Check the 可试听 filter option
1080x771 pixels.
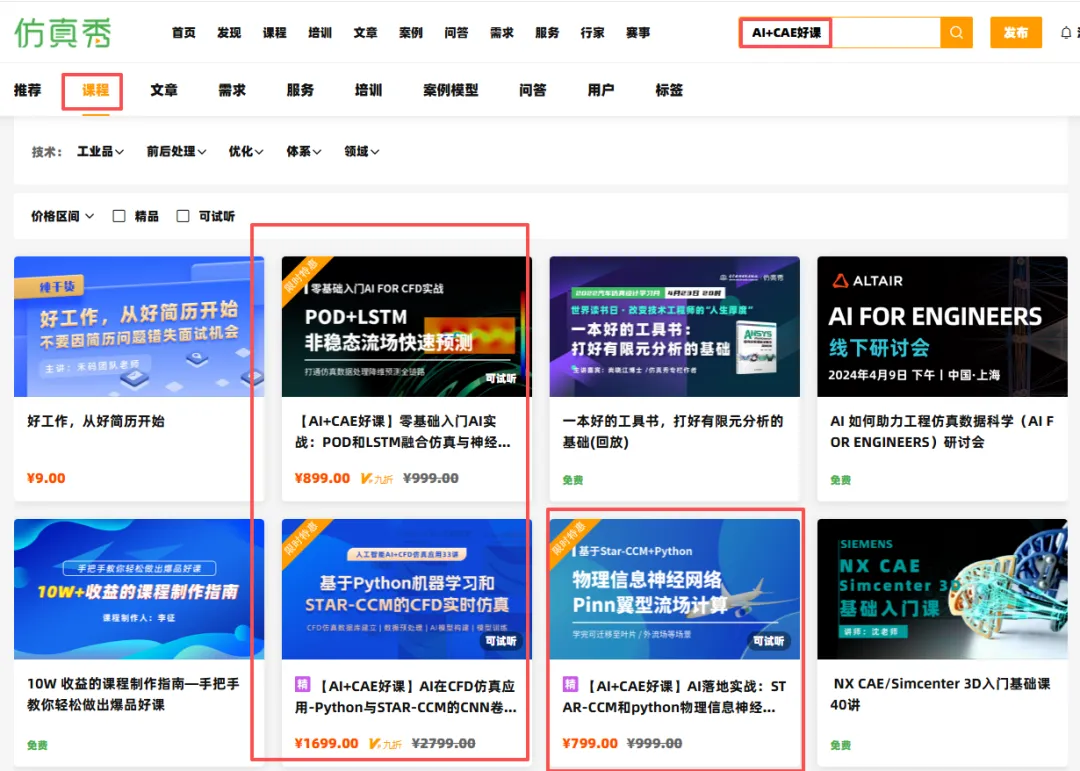(x=184, y=216)
